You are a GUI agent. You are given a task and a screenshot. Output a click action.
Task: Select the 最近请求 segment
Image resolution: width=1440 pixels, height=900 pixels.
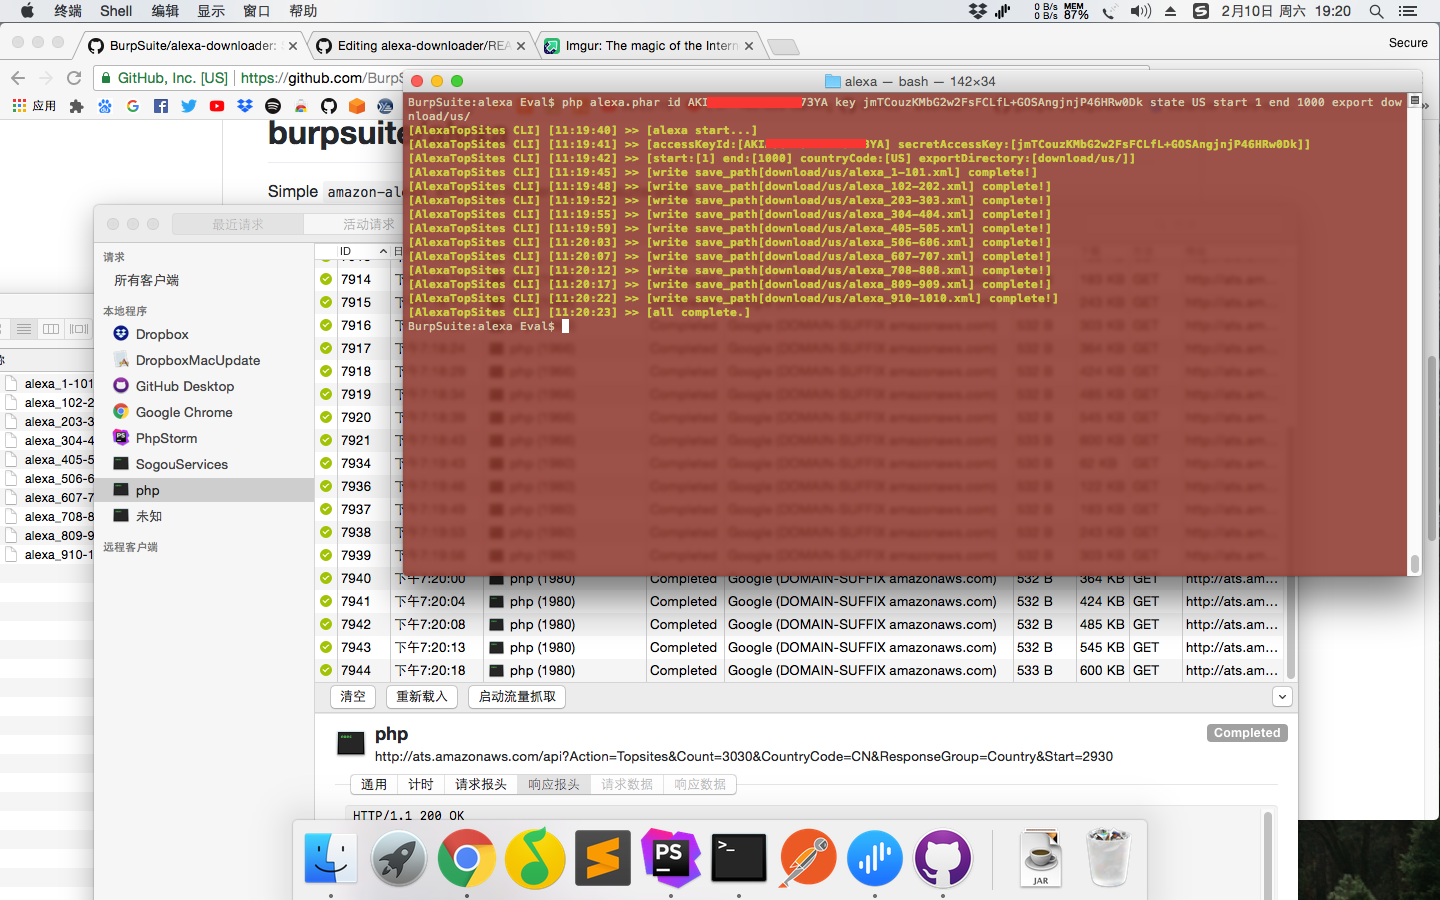(238, 224)
